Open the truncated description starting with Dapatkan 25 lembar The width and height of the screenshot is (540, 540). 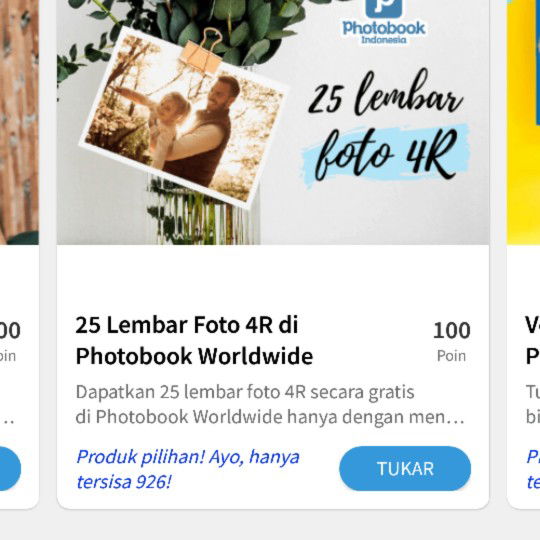[x=270, y=404]
